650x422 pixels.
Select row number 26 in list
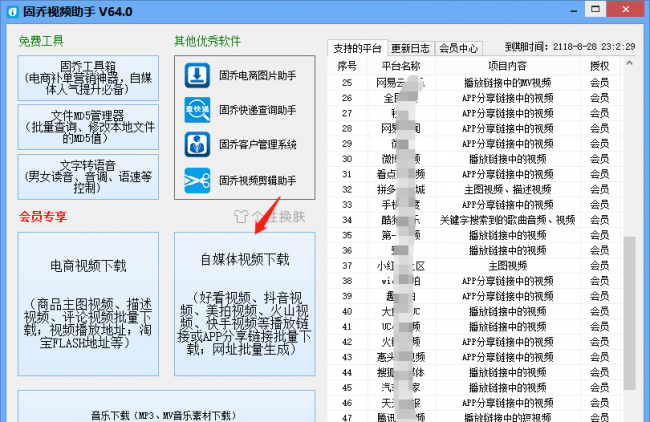[x=347, y=98]
